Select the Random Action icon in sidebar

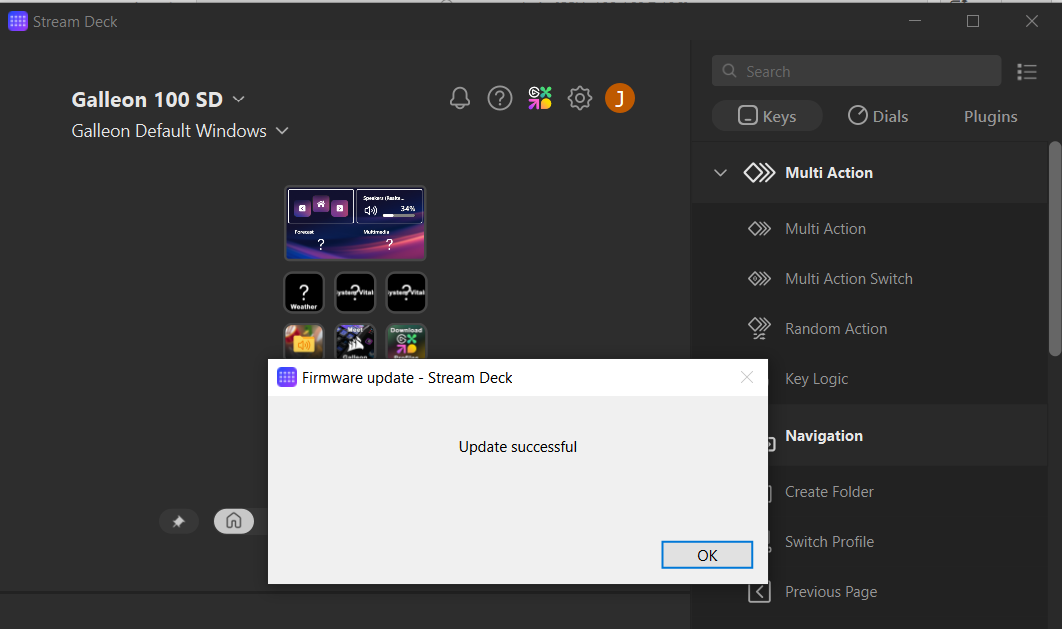click(759, 328)
